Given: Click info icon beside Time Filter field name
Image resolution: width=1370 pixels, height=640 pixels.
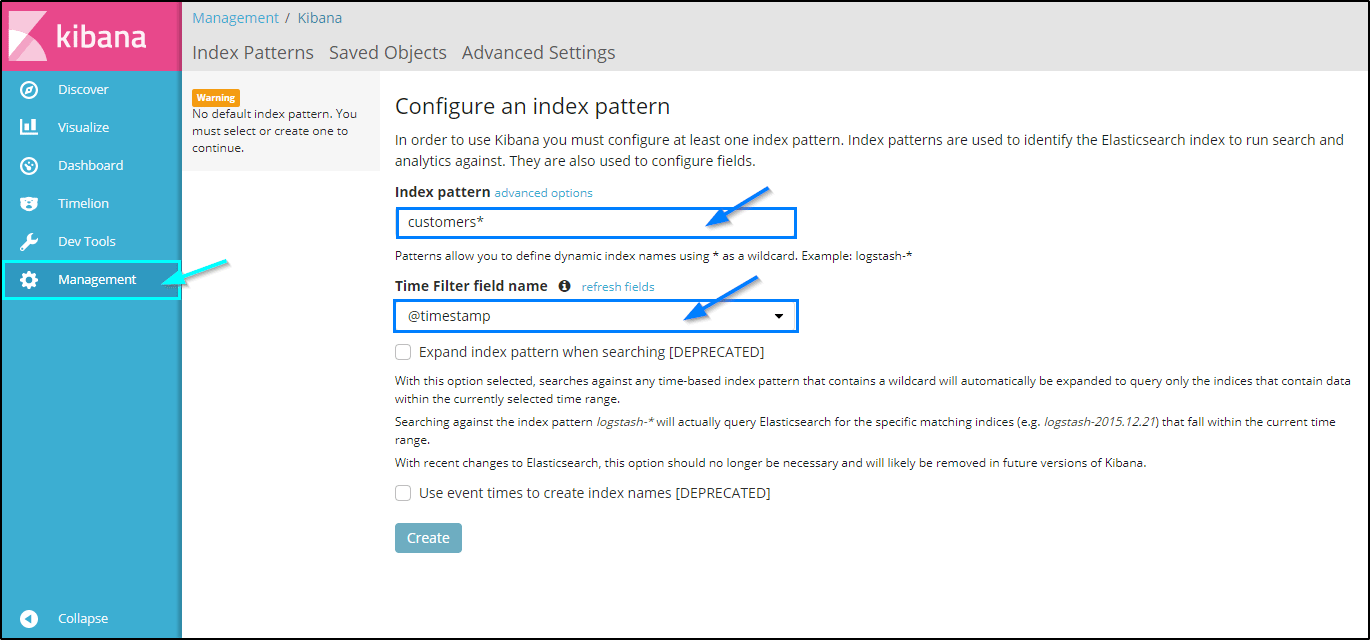Looking at the screenshot, I should tap(564, 286).
